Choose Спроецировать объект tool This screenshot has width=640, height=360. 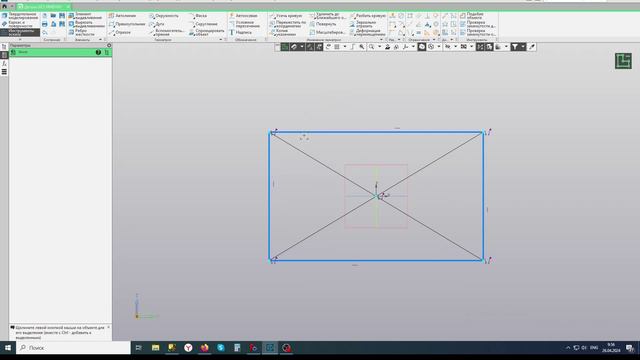(x=207, y=32)
